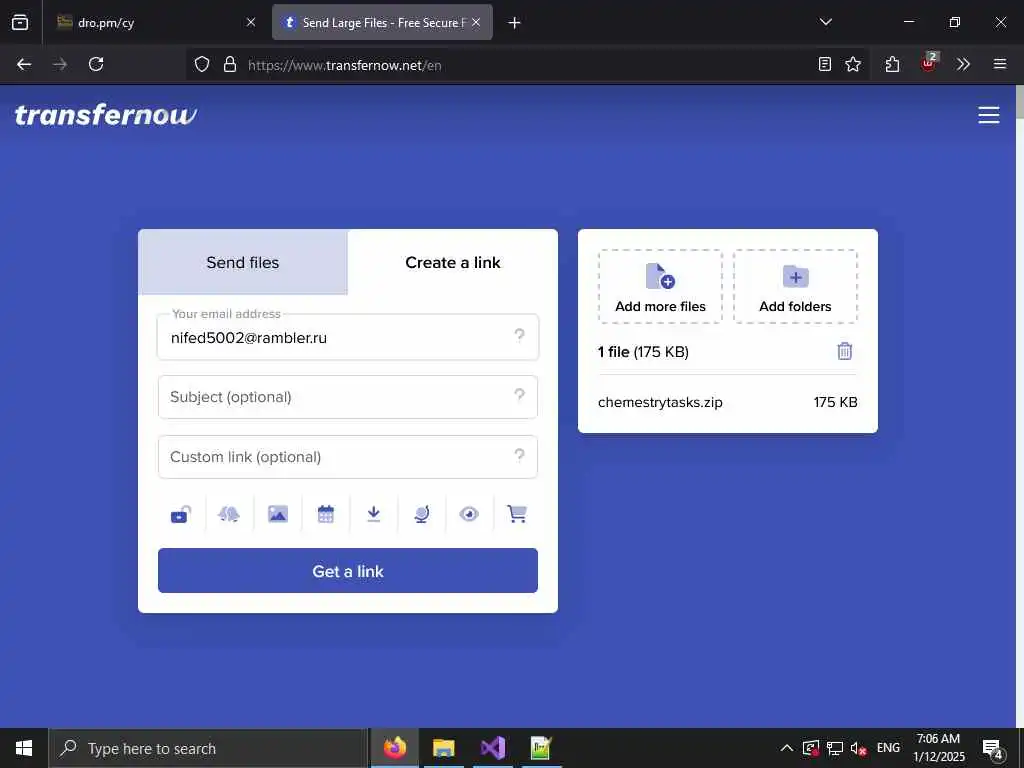Screen dimensions: 1024x768
Task: Open Notepad++ from the taskbar
Action: [541, 748]
